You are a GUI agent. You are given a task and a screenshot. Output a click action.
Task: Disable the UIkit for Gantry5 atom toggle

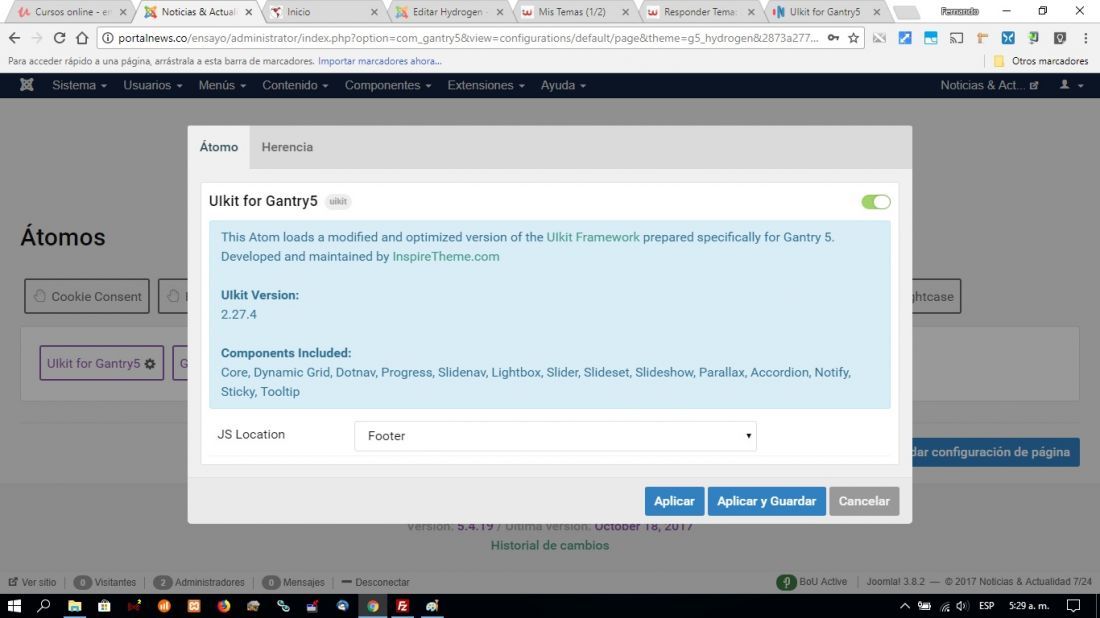pyautogui.click(x=876, y=202)
